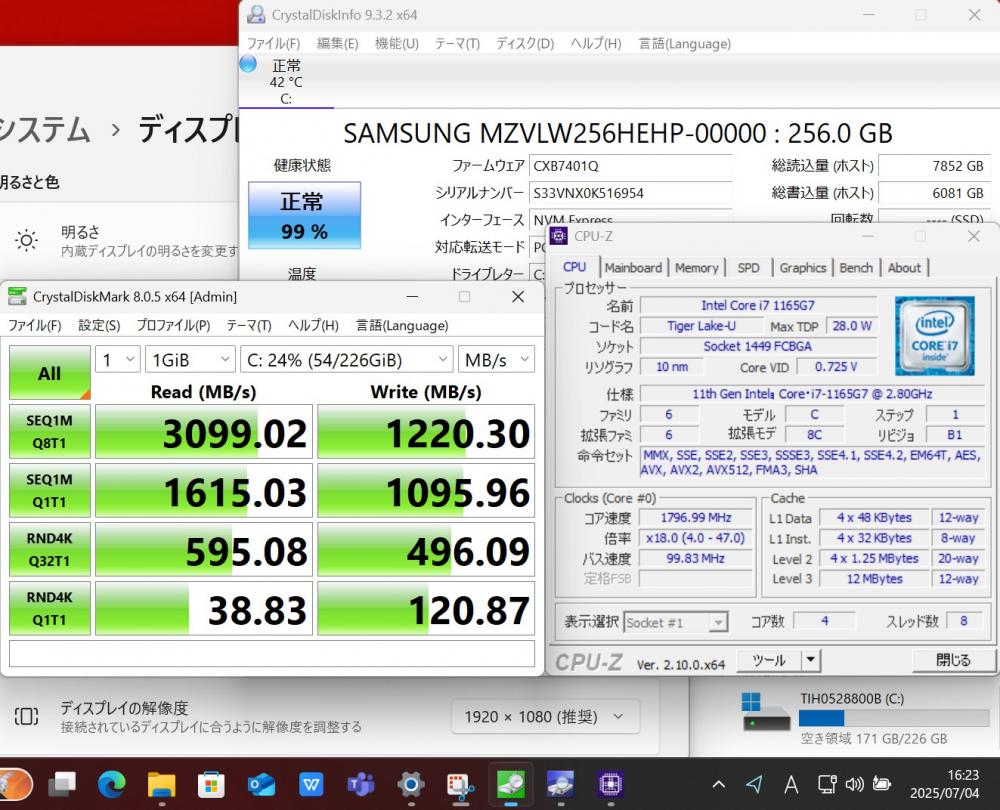Switch to the SPD tab in CPU-Z
1000x810 pixels.
(x=748, y=268)
